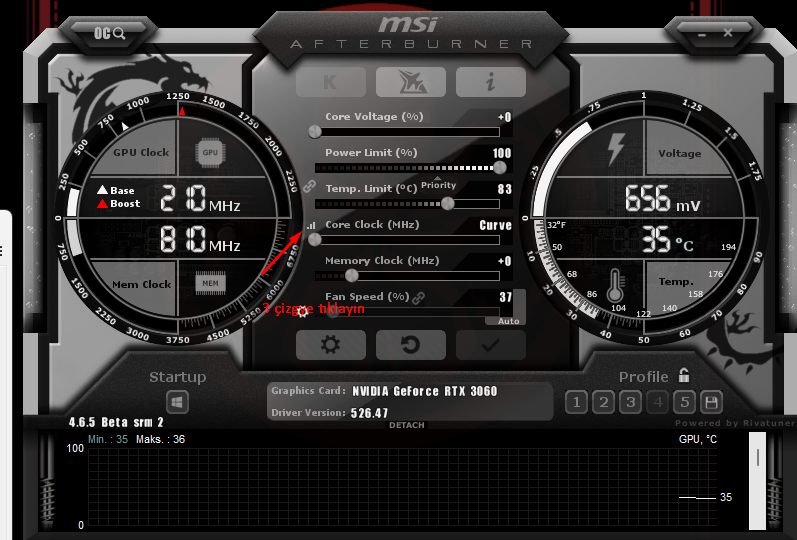Select profile slot 5
This screenshot has width=797, height=540.
[685, 403]
